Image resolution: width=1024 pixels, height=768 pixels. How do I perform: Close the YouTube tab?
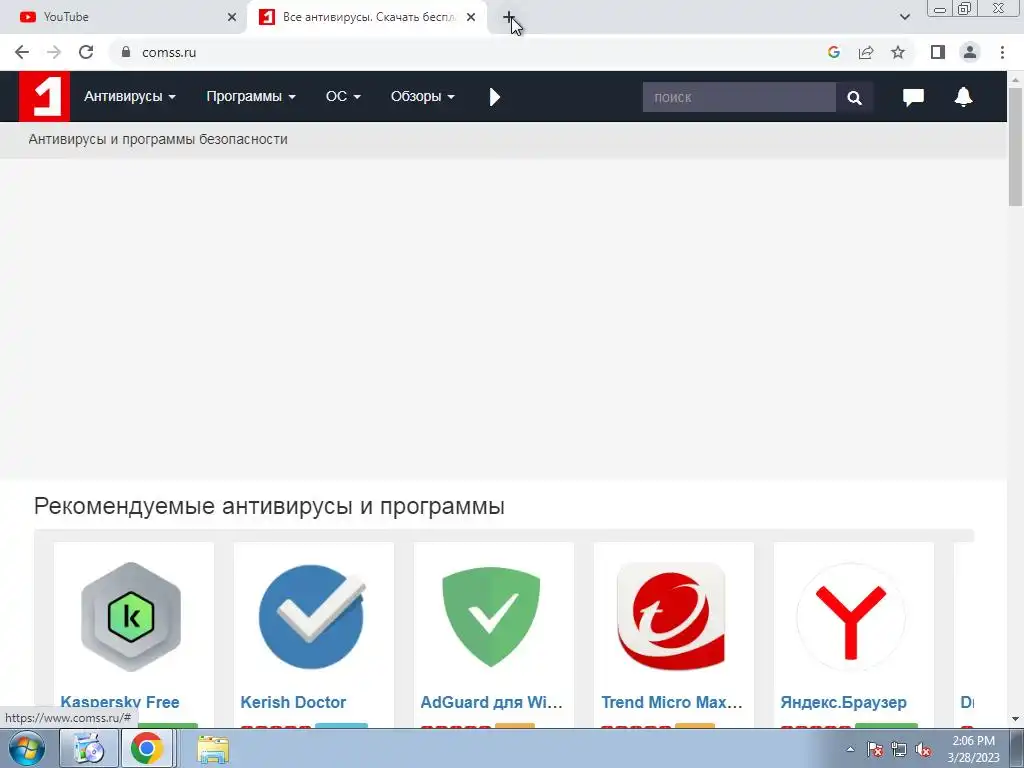tap(232, 17)
